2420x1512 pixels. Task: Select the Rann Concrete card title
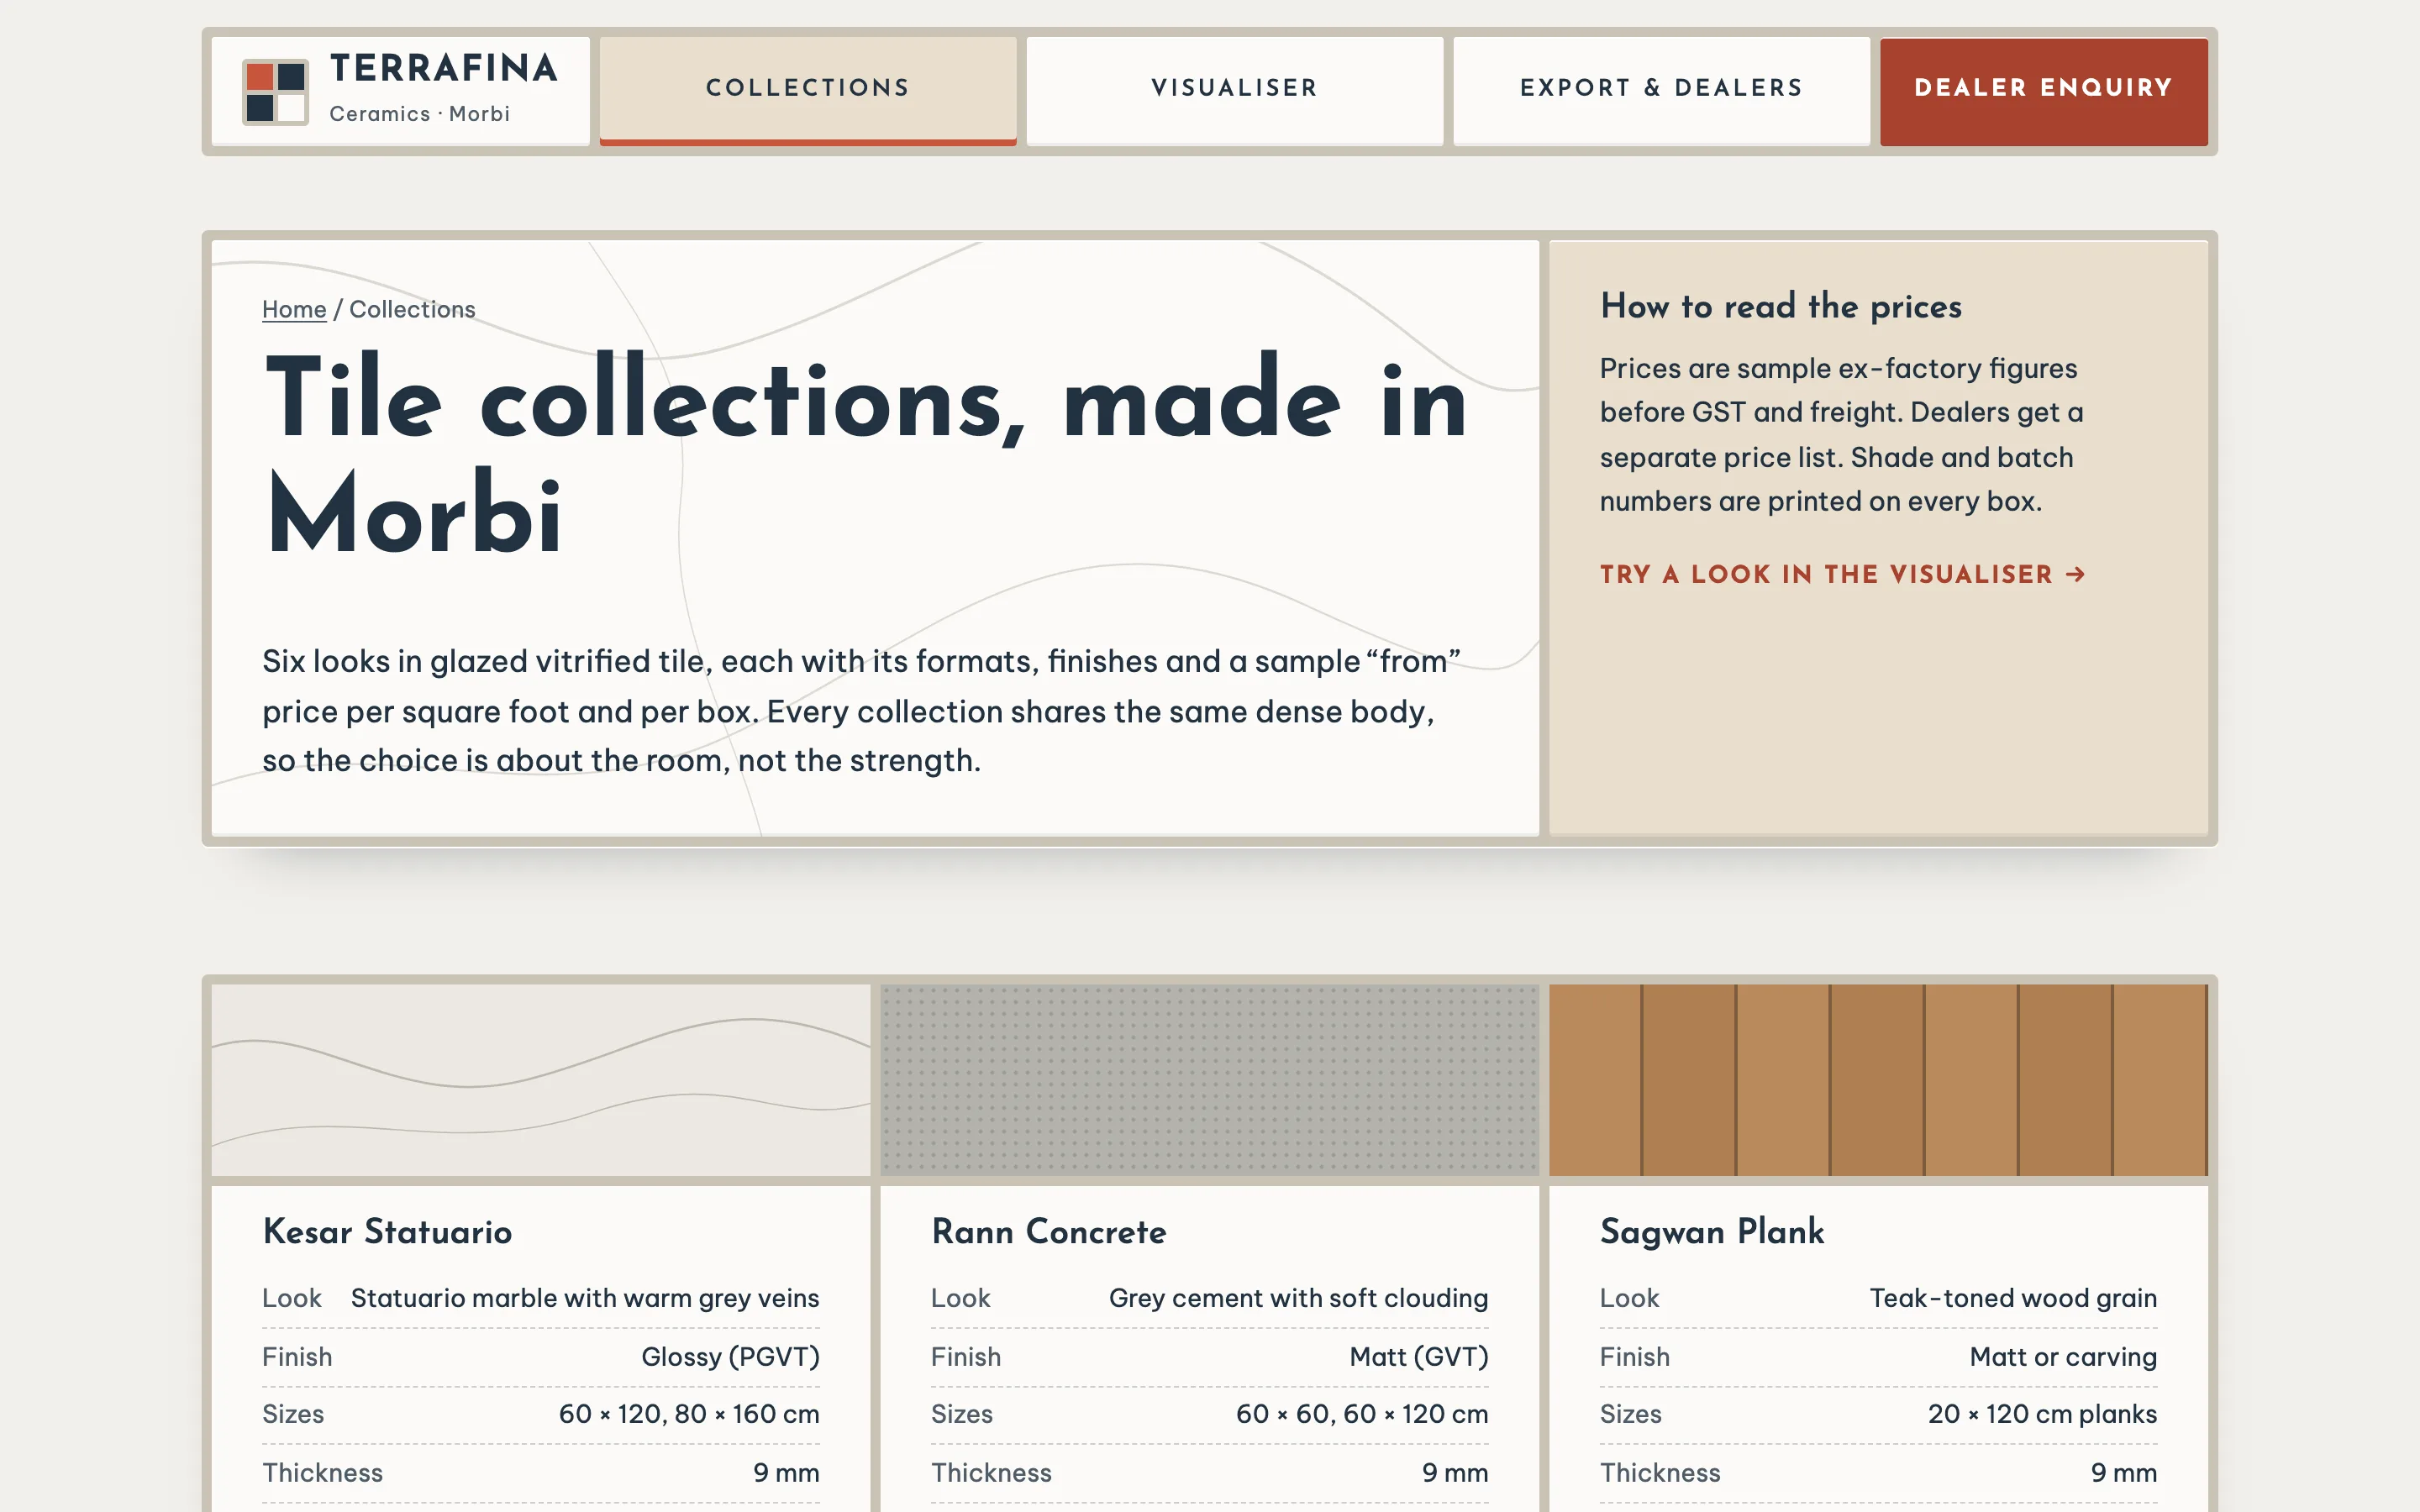(x=1049, y=1231)
